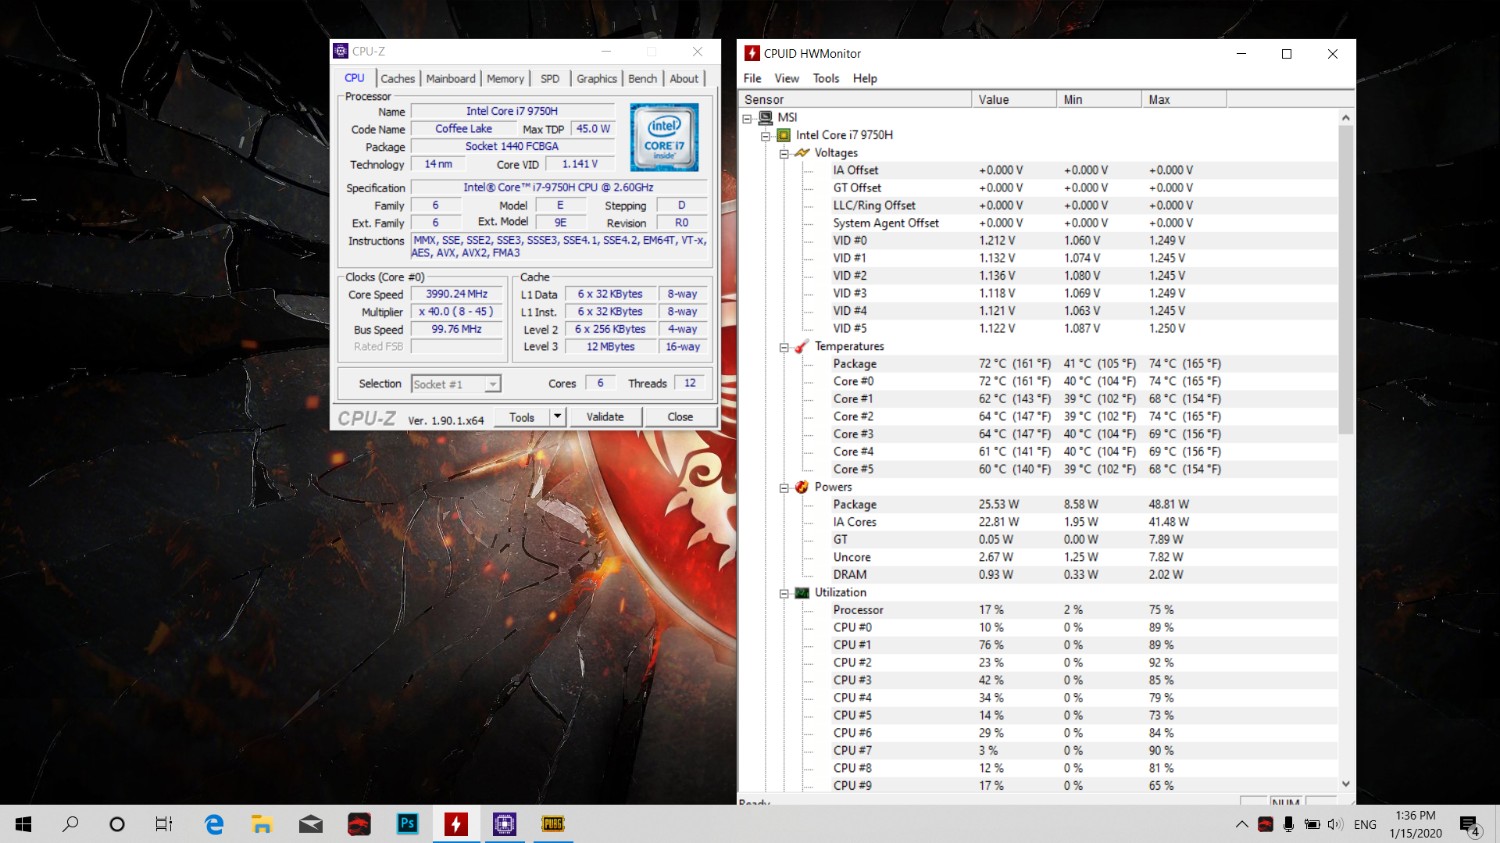Switch to HWMonitor taskbar icon
1500x843 pixels.
(456, 824)
